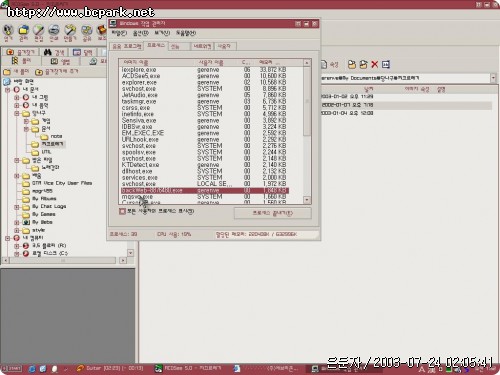Open the Help menu in Task Manager
The width and height of the screenshot is (500, 375).
point(186,33)
